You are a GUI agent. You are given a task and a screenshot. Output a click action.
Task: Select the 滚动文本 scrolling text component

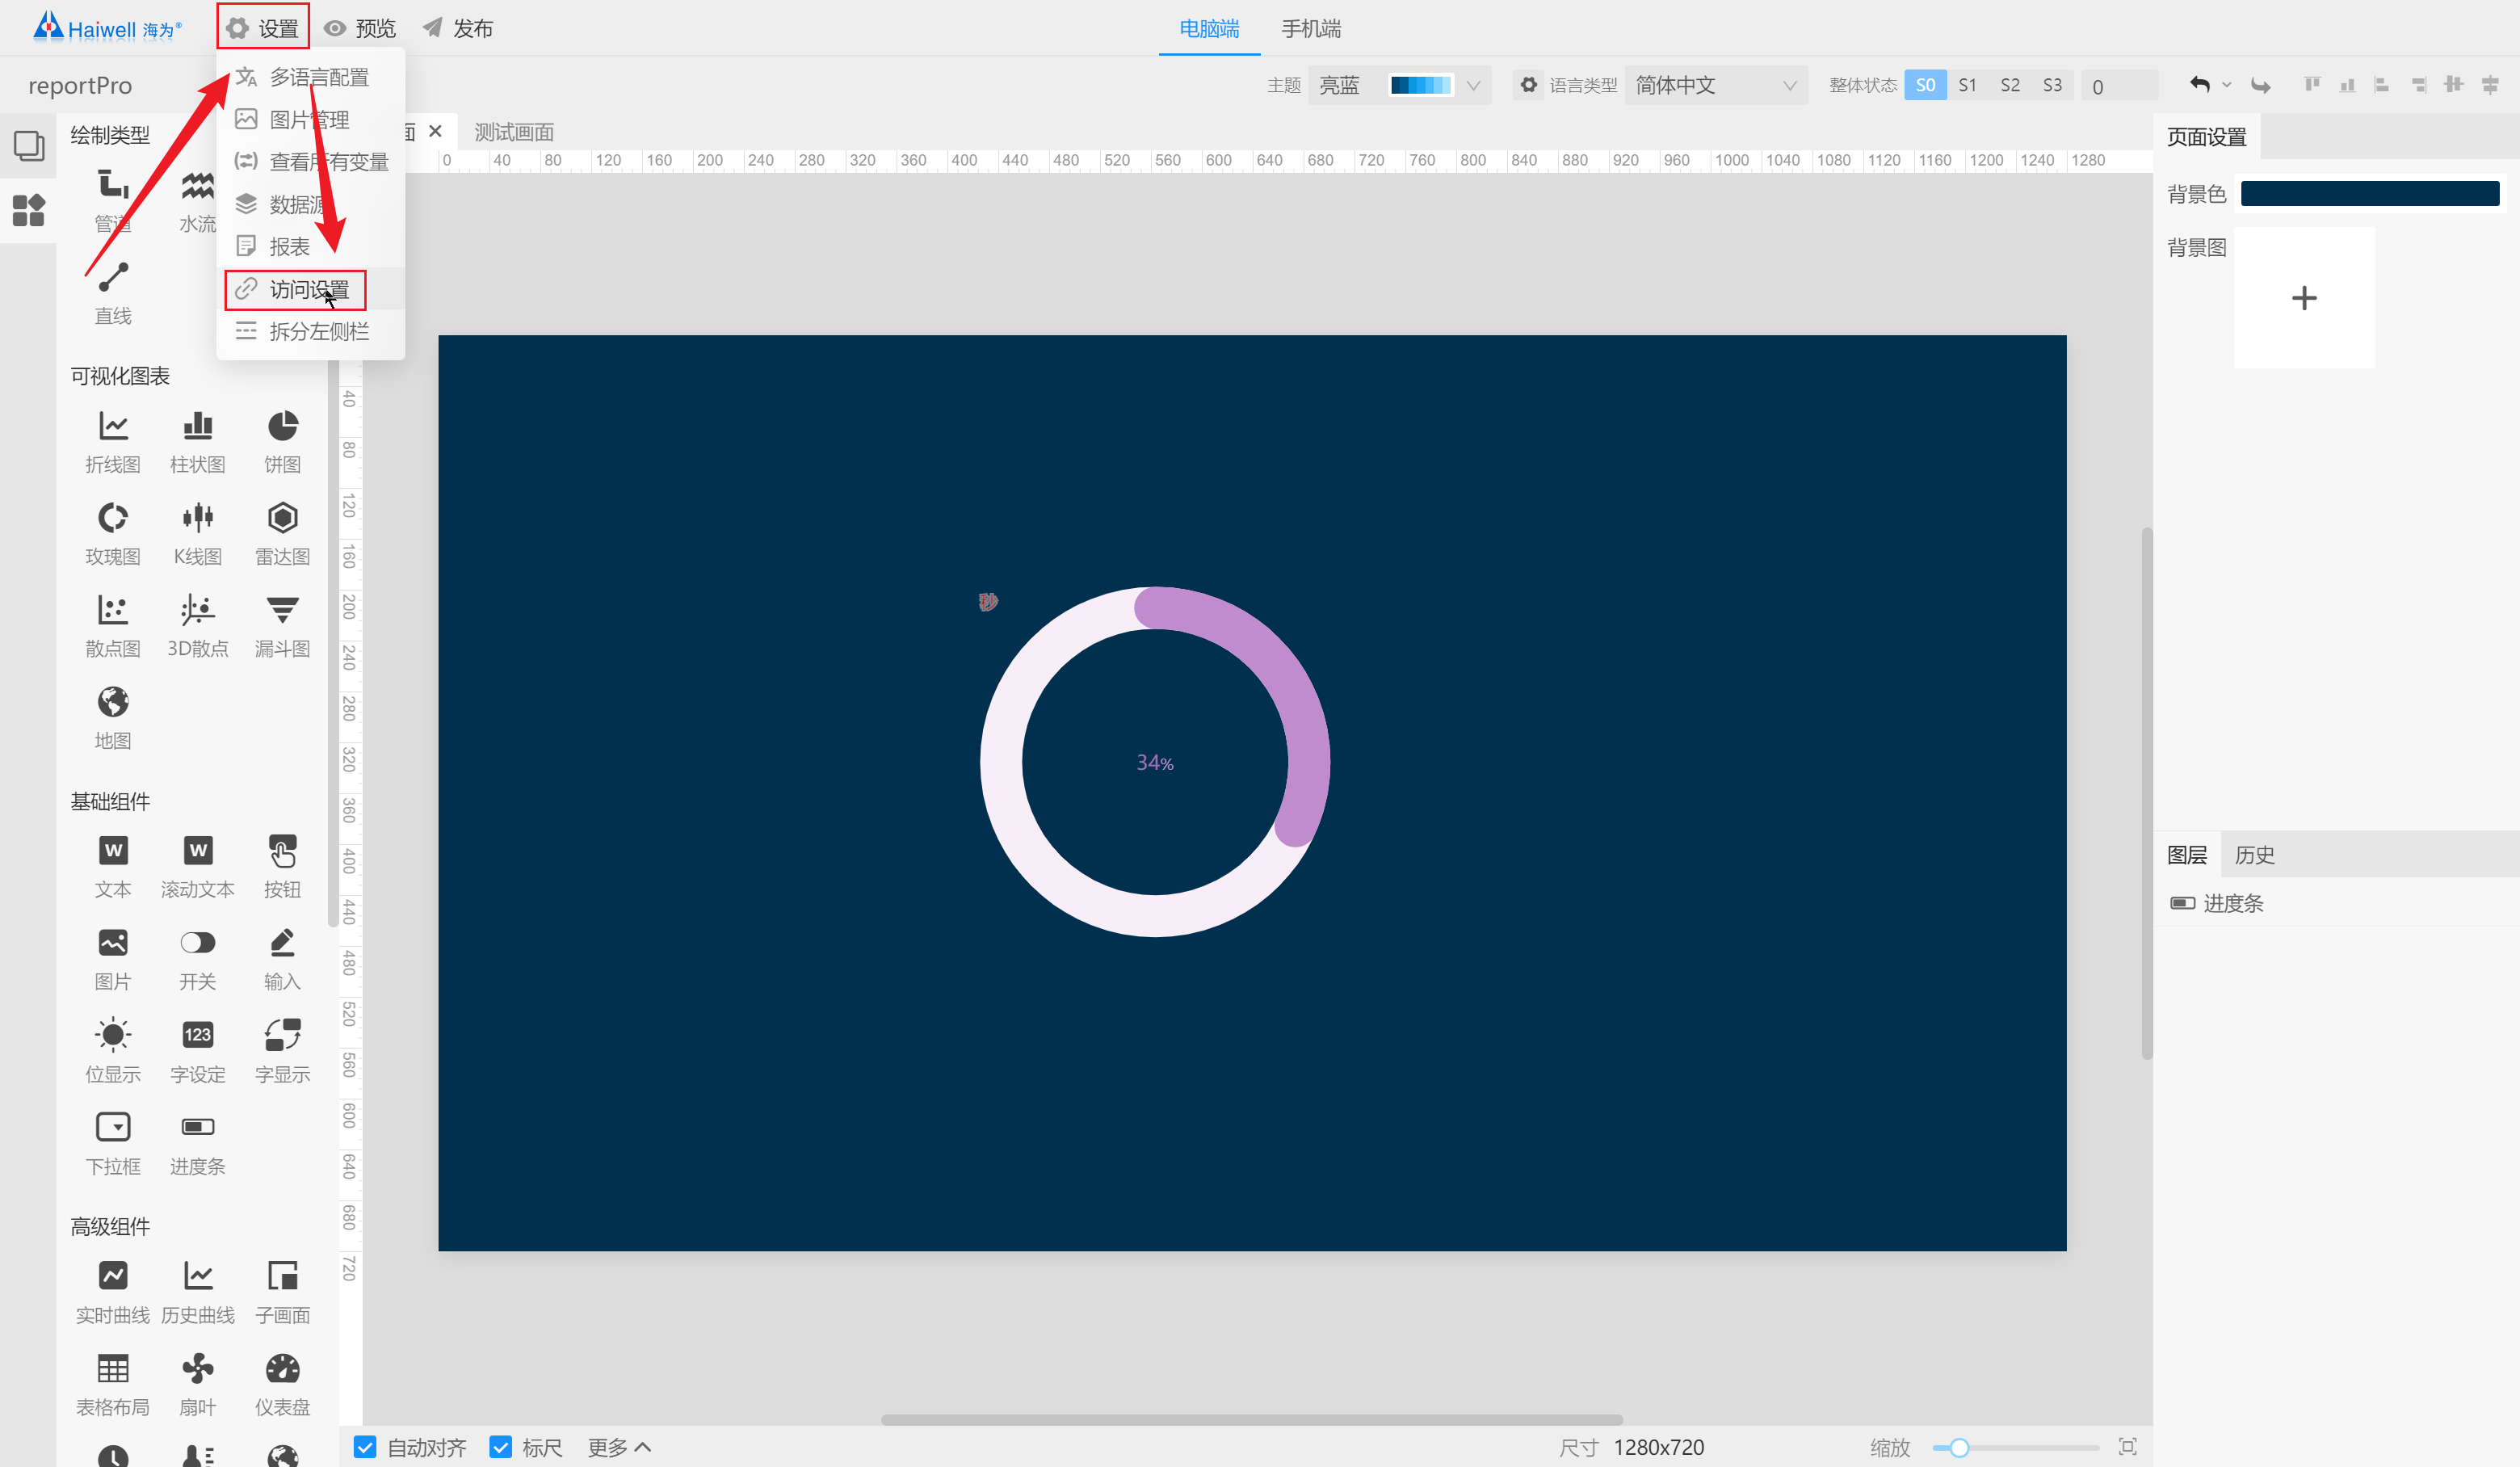coord(198,866)
